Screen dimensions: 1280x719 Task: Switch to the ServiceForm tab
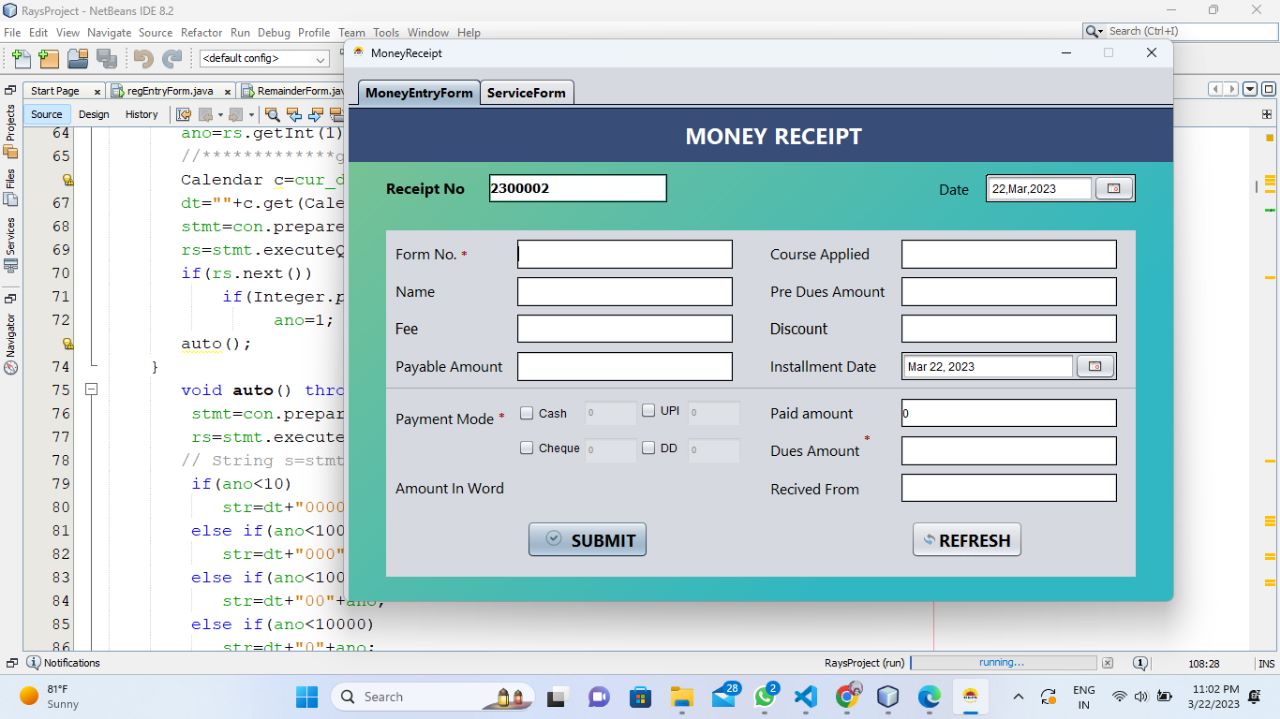[x=526, y=93]
